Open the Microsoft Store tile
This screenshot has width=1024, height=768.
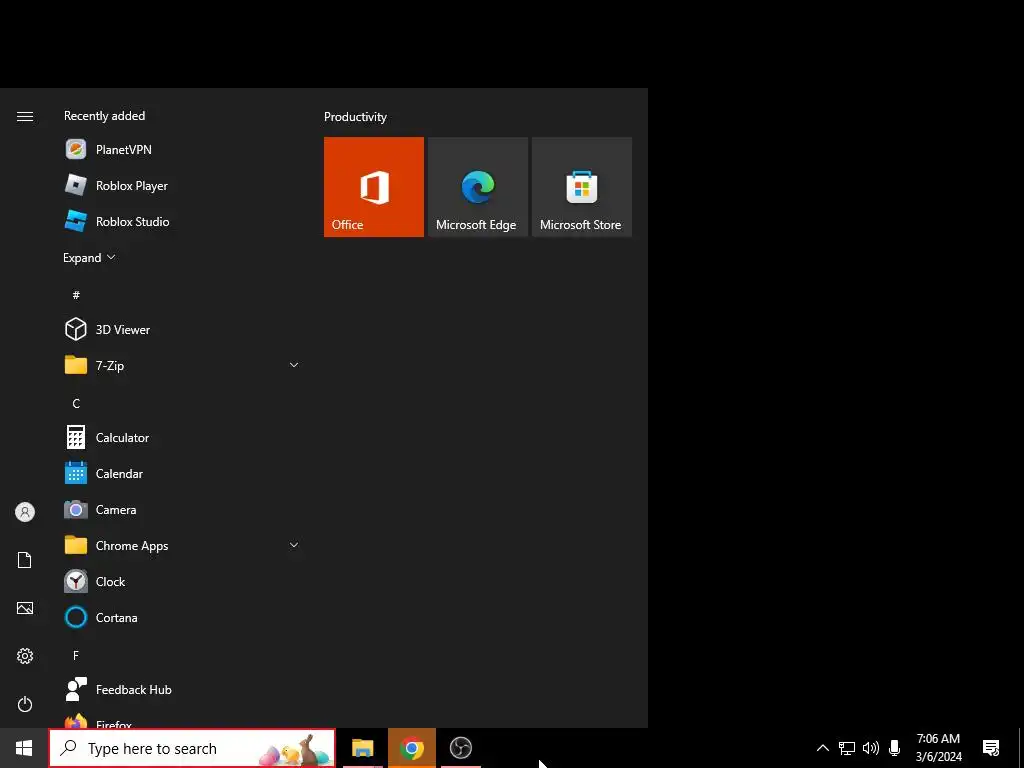[582, 187]
